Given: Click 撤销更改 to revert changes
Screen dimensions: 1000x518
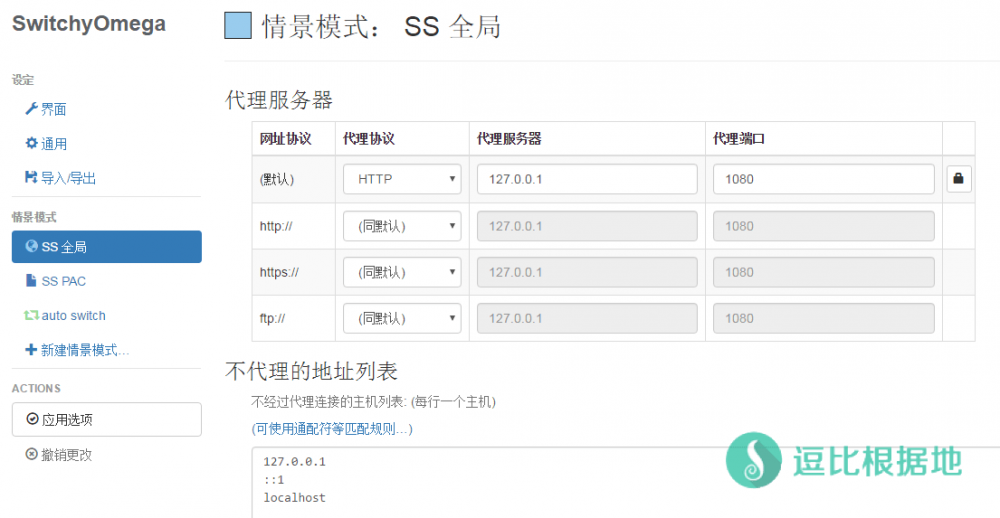Looking at the screenshot, I should (65, 455).
